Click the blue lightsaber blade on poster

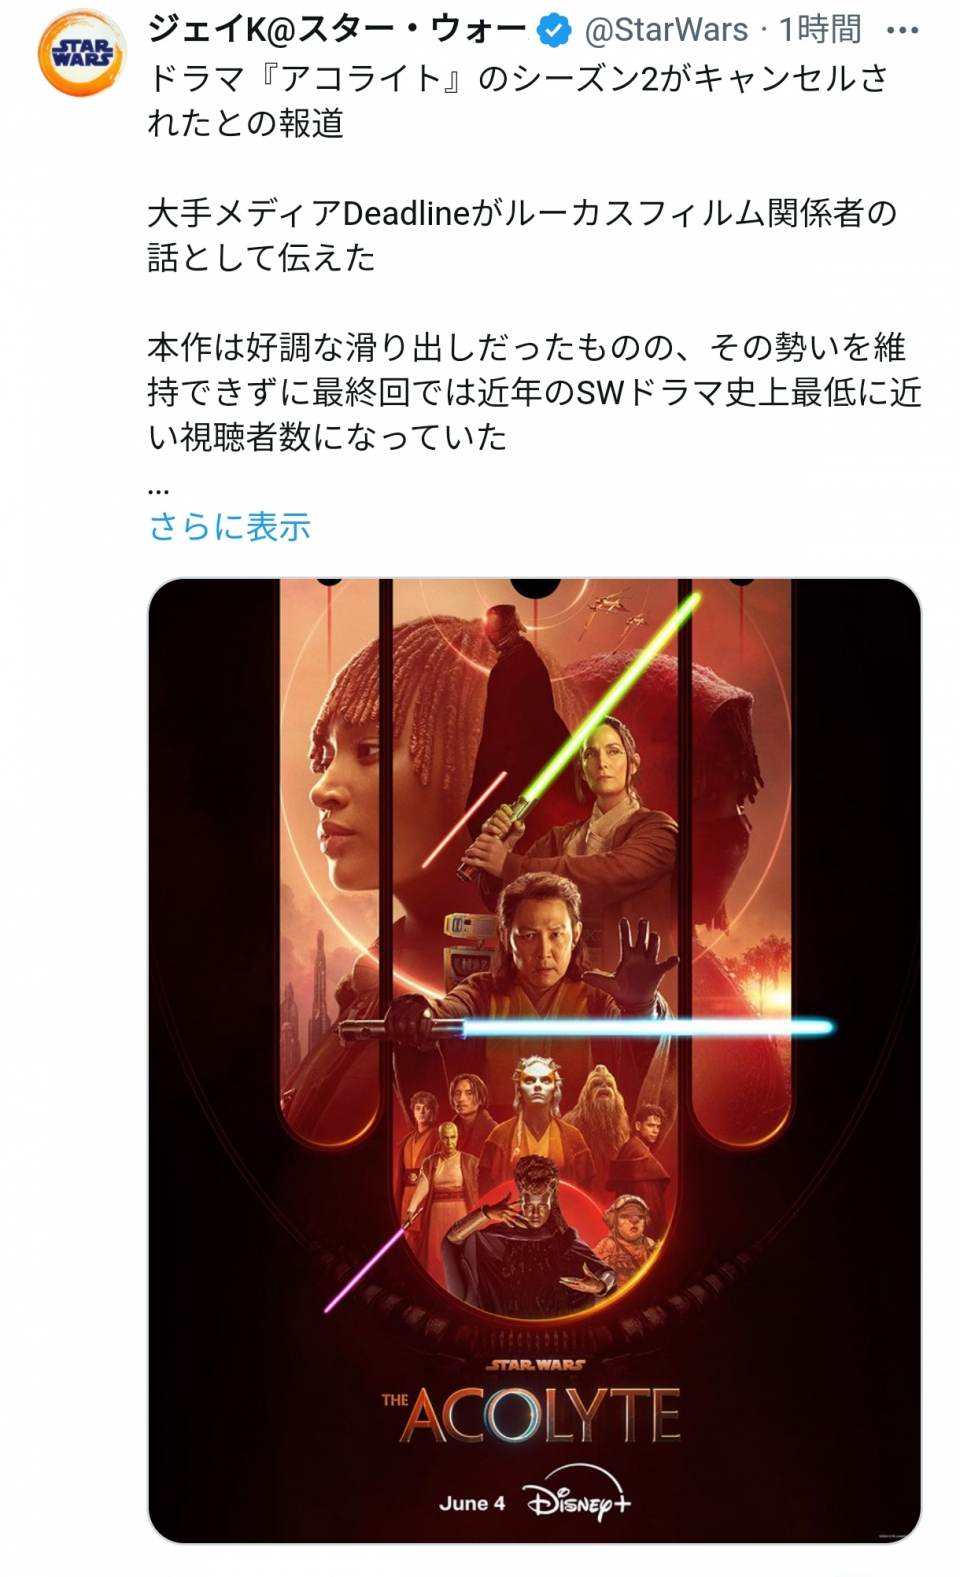click(x=647, y=1027)
